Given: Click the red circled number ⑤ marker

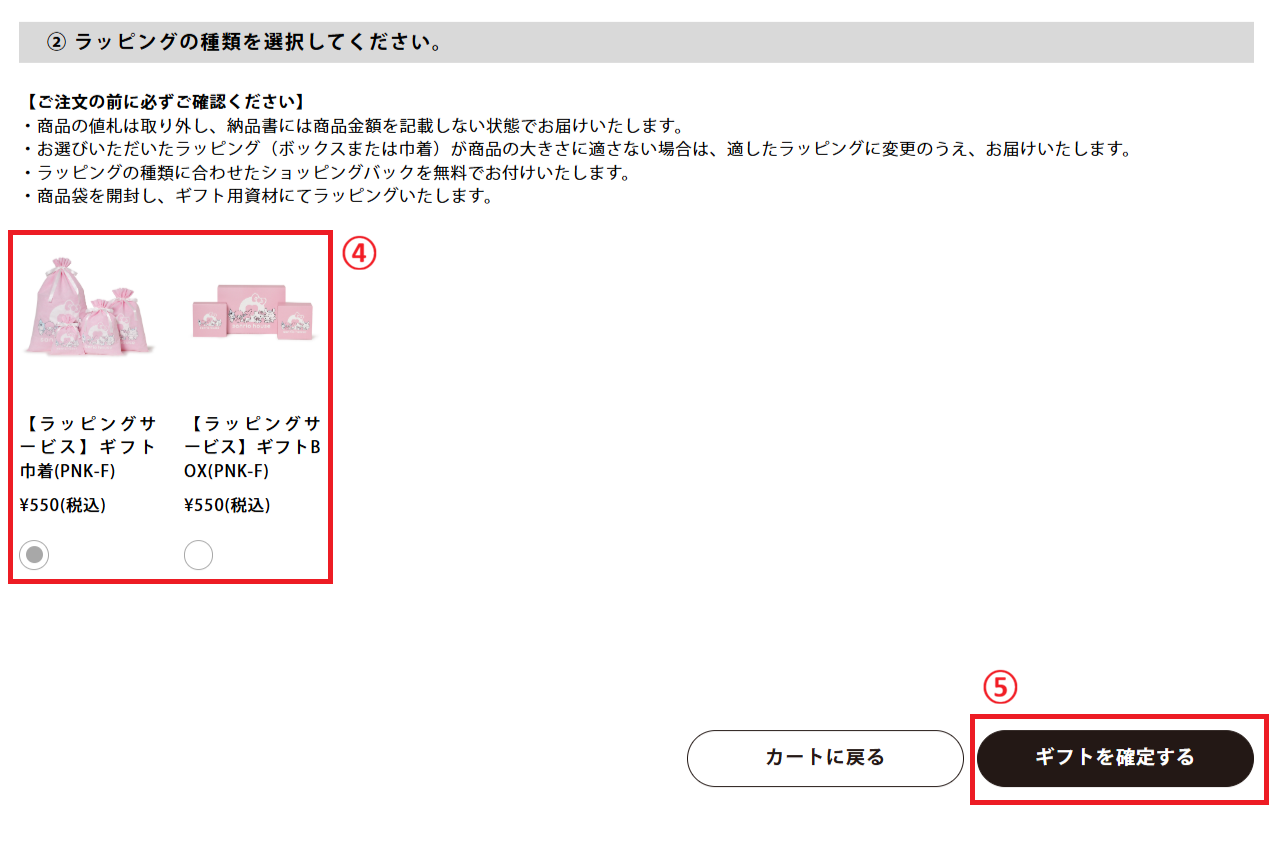Looking at the screenshot, I should pos(999,687).
